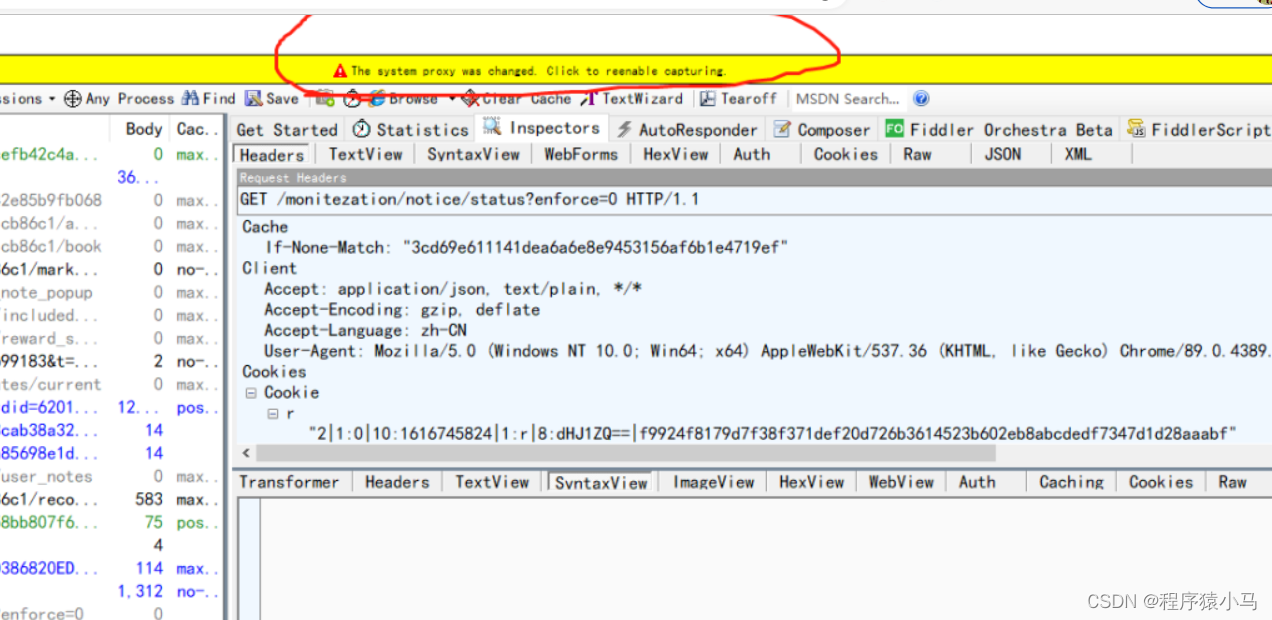This screenshot has height=620, width=1272.
Task: Open the AutoResponder tab
Action: pyautogui.click(x=688, y=129)
